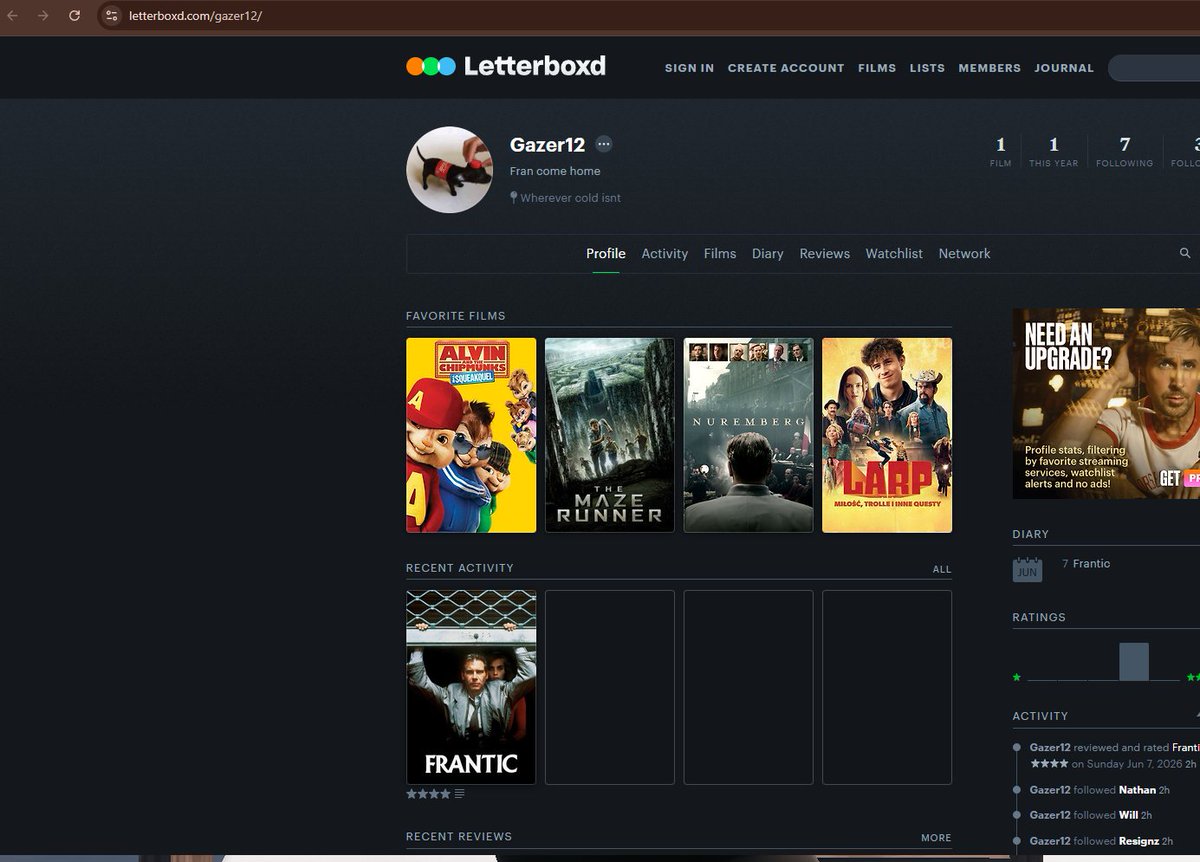Switch to the Network tab
The height and width of the screenshot is (862, 1200).
pos(965,254)
